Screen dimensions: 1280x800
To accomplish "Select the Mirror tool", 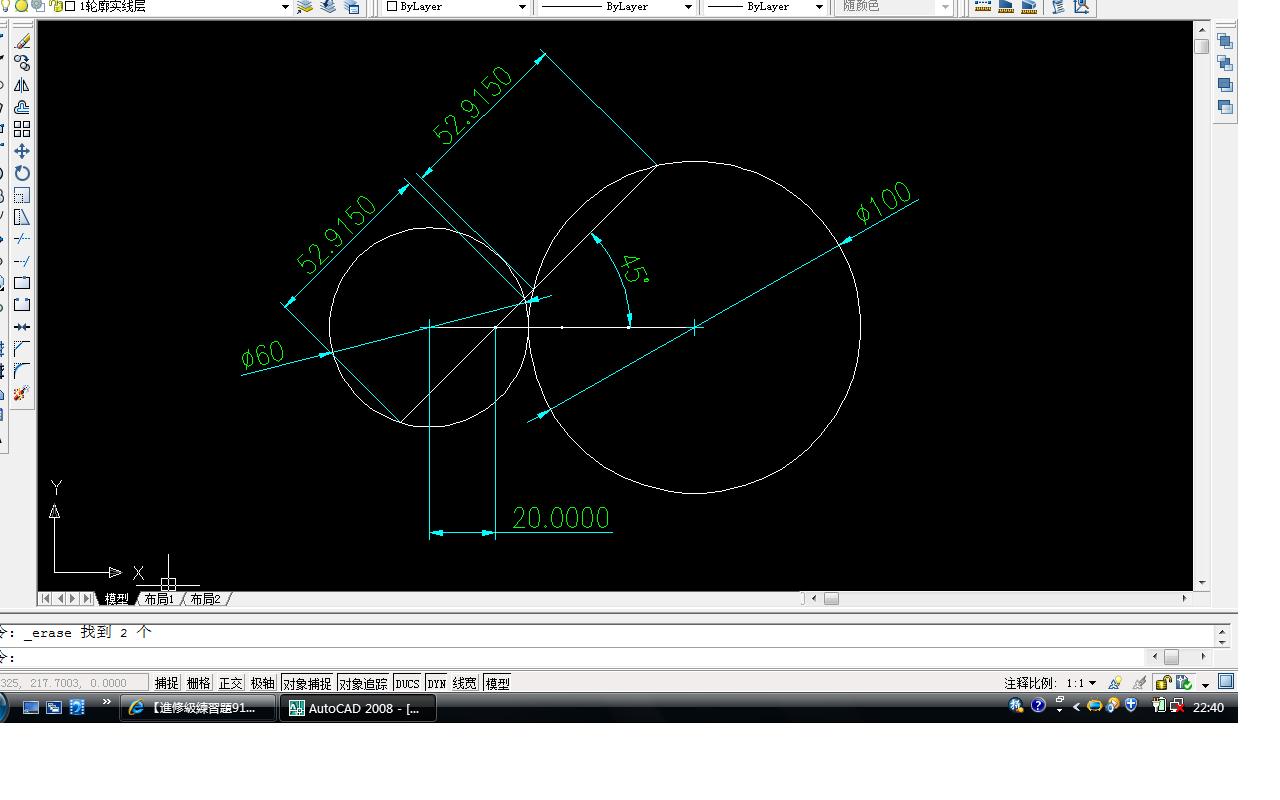I will pos(22,85).
